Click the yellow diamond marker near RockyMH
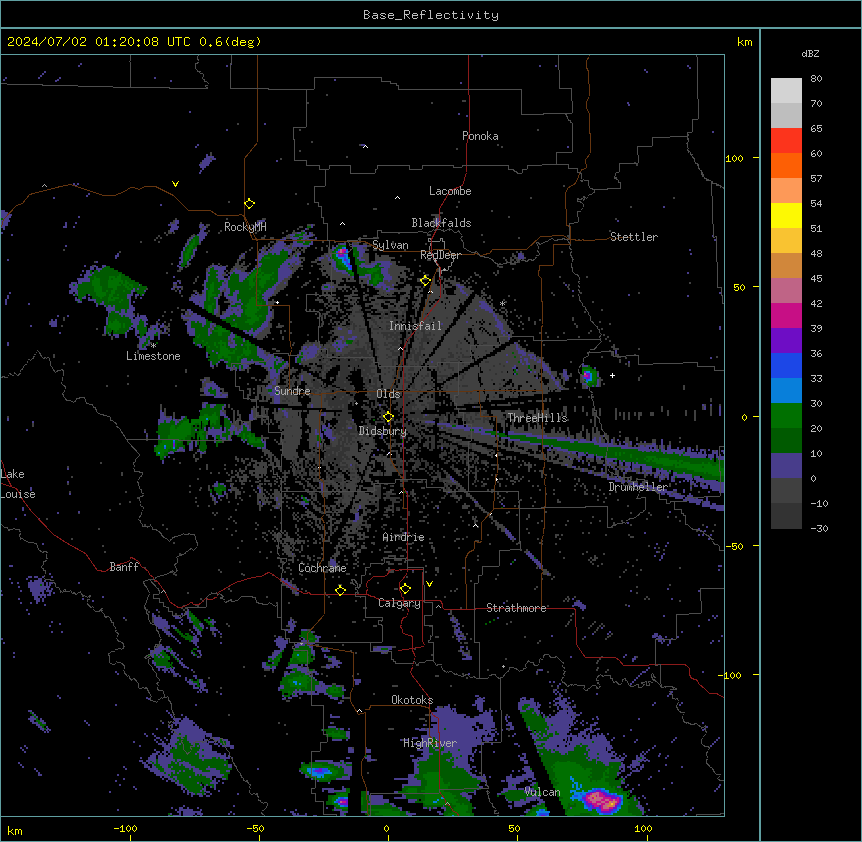The width and height of the screenshot is (862, 842). tap(249, 204)
